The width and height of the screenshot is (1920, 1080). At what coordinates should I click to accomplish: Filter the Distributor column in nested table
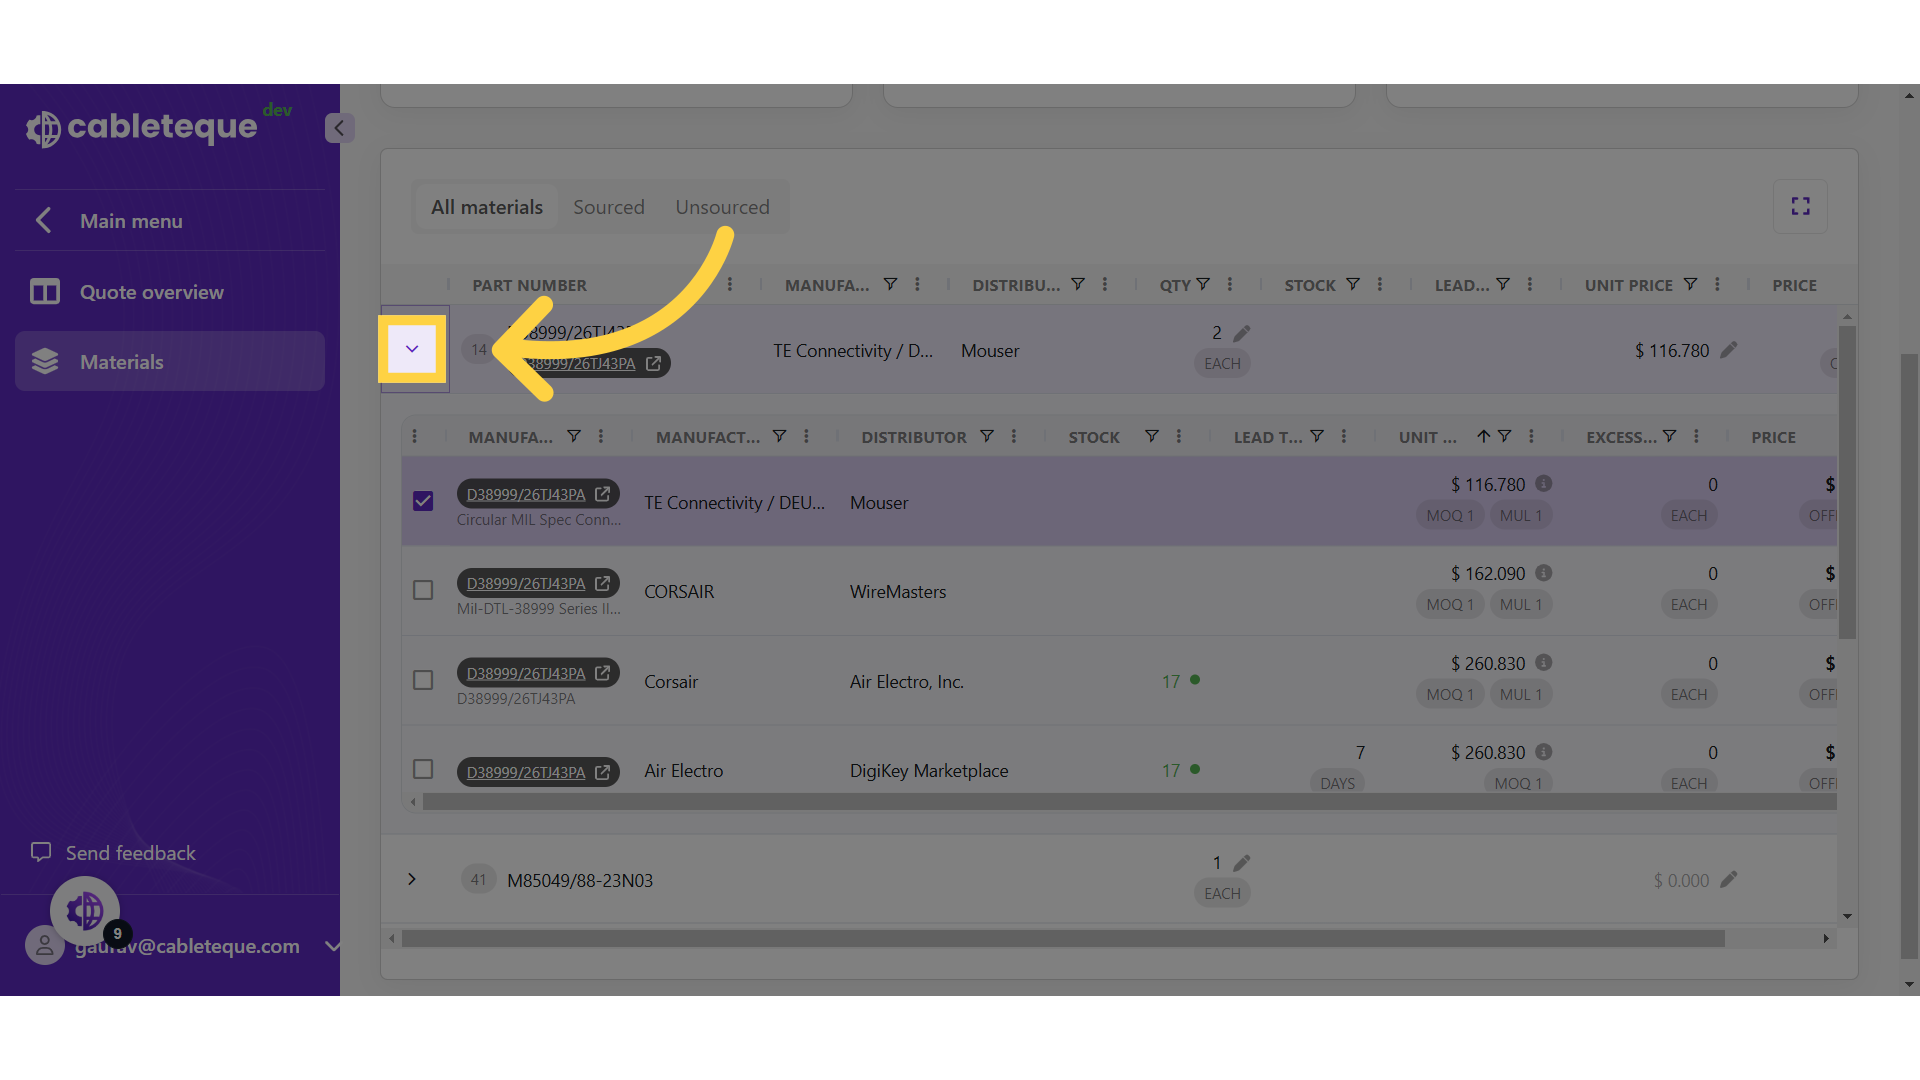point(987,436)
